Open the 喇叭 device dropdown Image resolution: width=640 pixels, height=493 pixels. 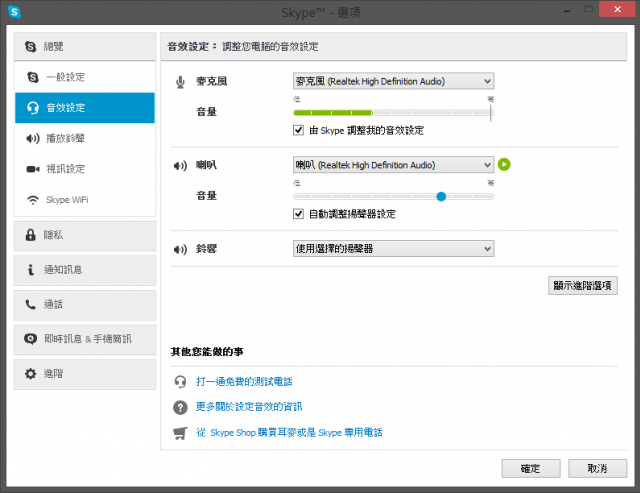(393, 165)
